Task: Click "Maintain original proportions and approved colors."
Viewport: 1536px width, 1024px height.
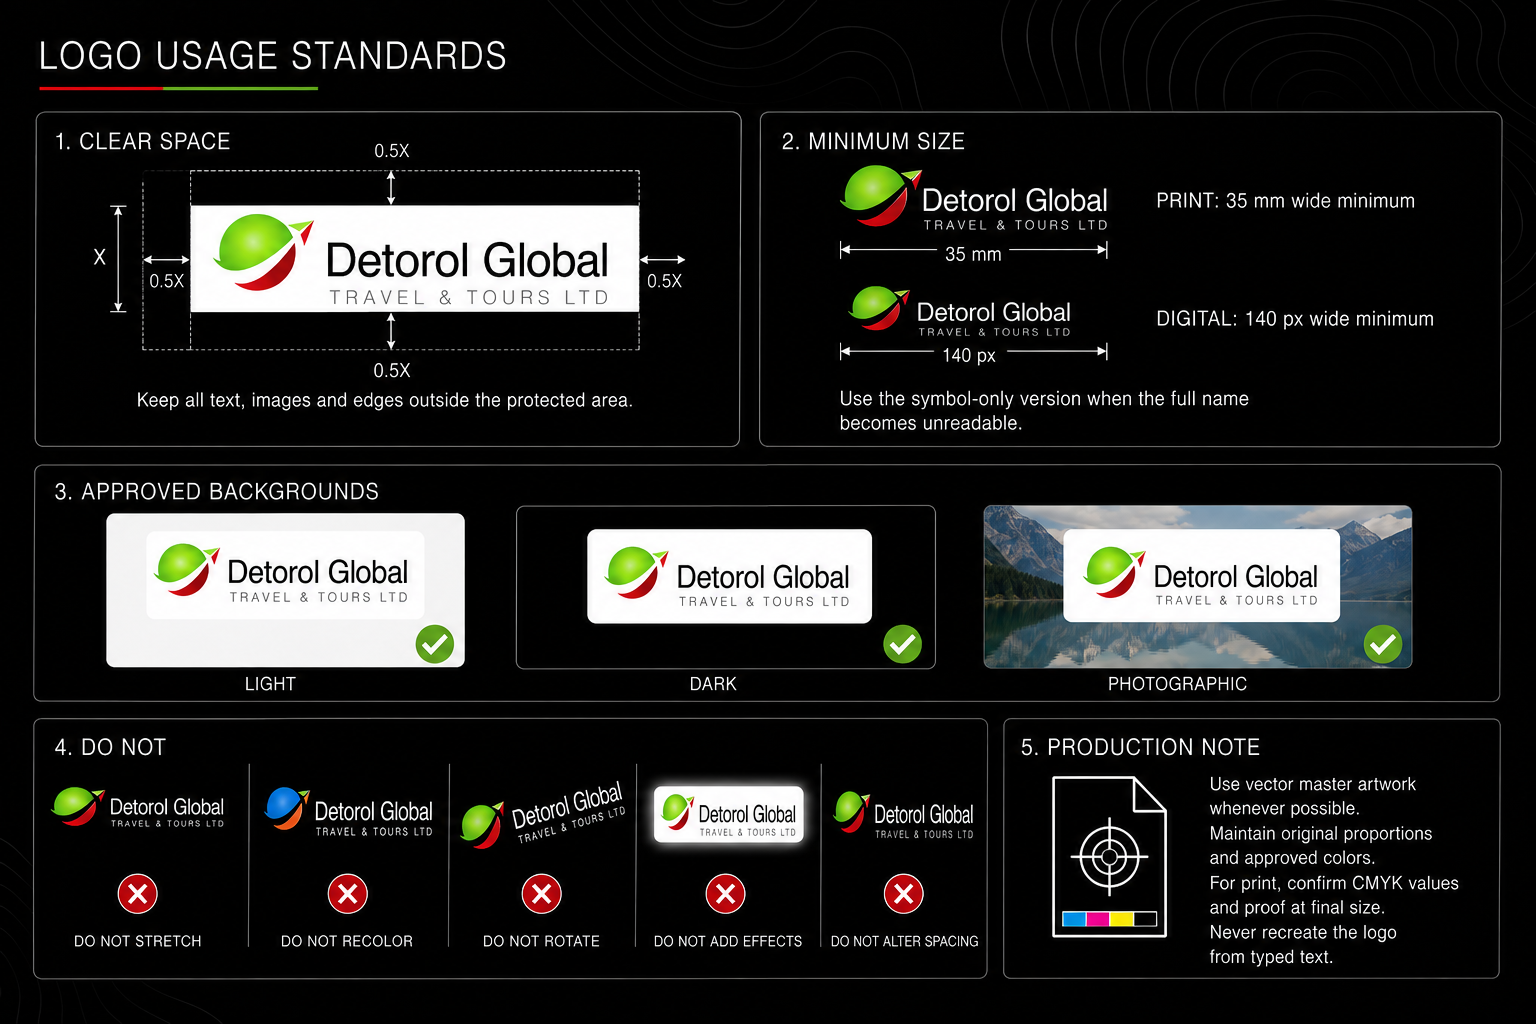Action: tap(1321, 845)
